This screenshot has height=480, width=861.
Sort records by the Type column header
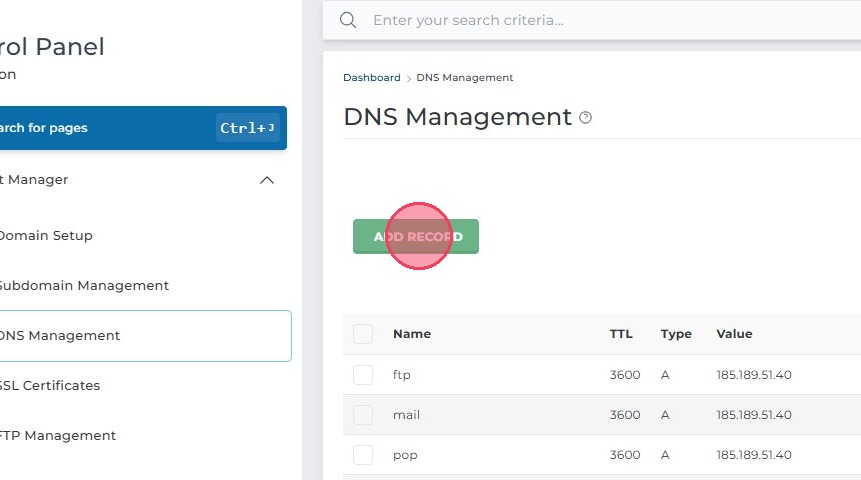676,334
